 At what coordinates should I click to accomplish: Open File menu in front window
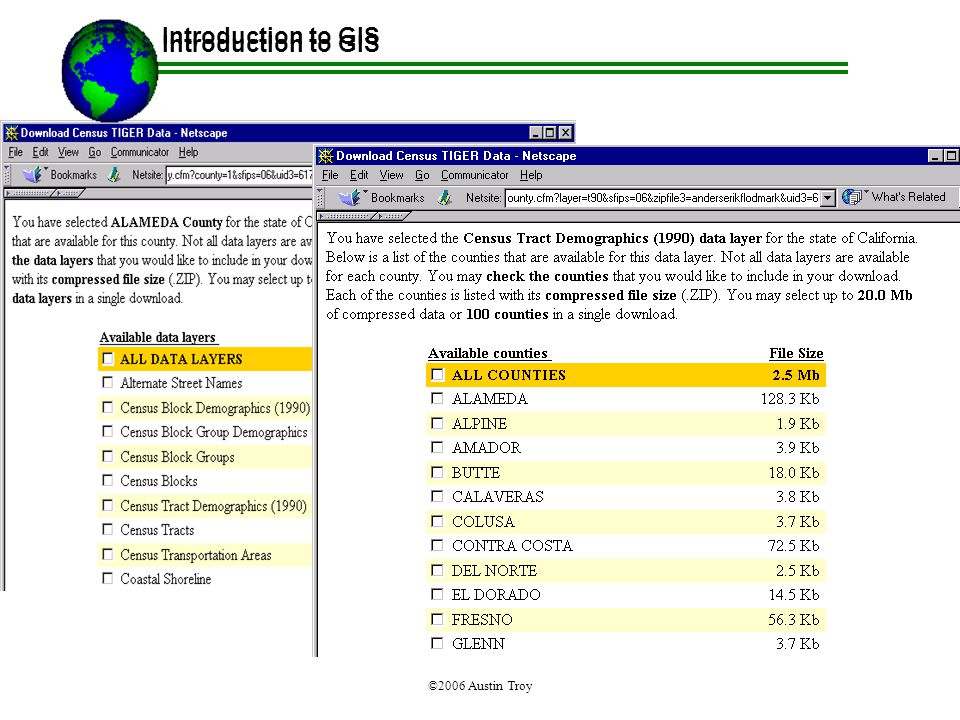[x=330, y=175]
